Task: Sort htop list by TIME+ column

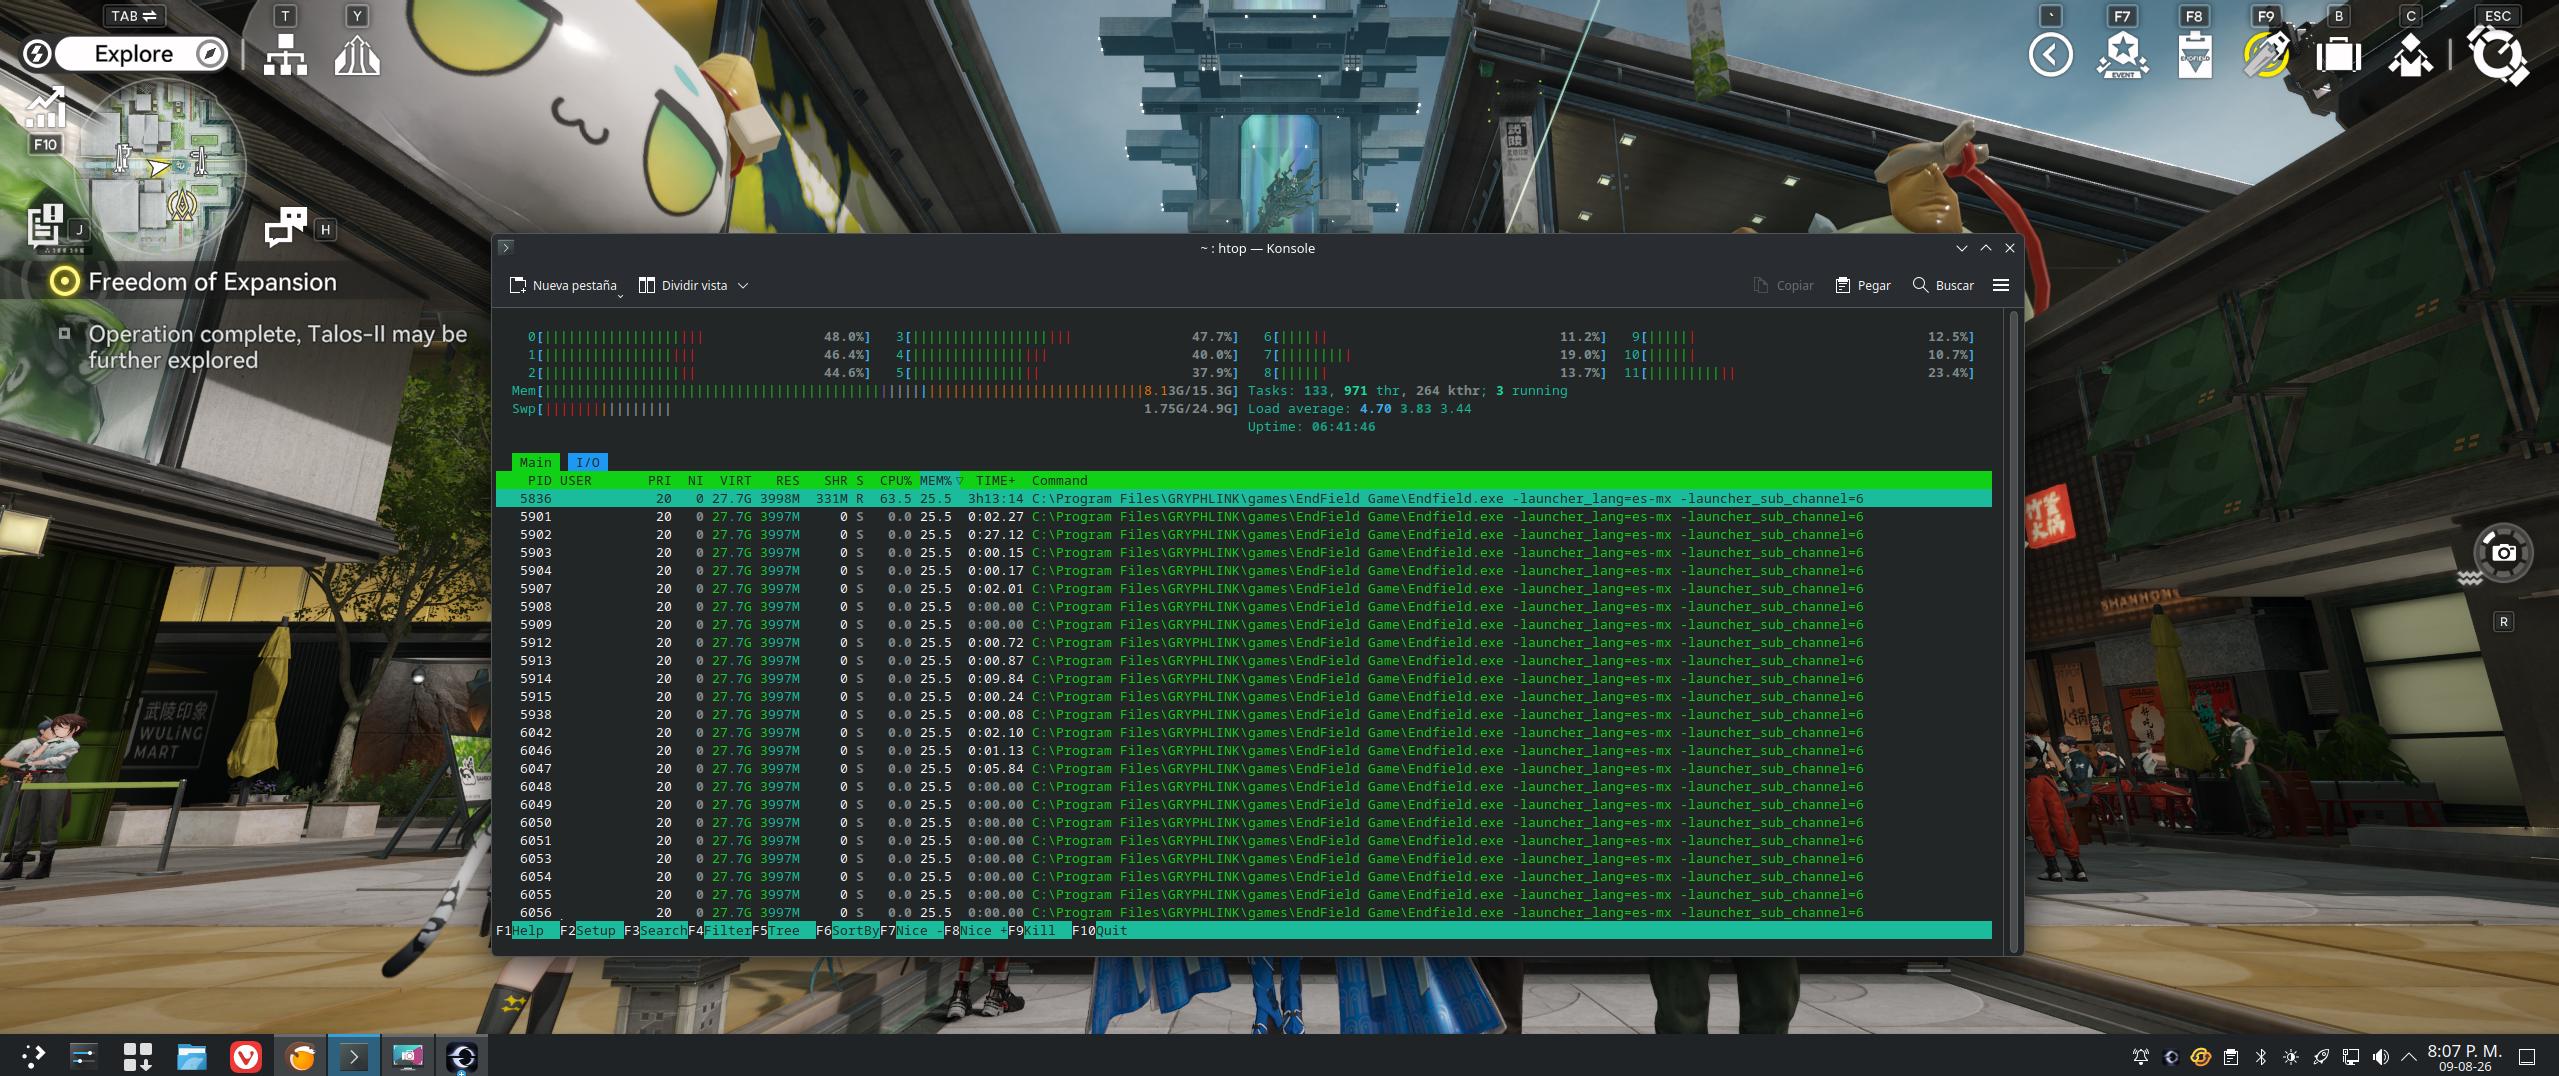Action: tap(995, 481)
